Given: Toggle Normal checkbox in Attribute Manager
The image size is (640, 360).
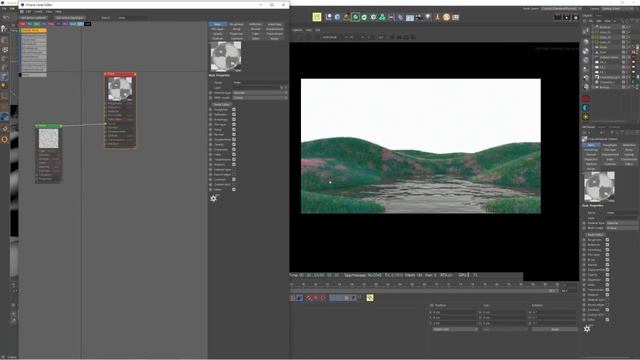Looking at the screenshot, I should coord(607,264).
